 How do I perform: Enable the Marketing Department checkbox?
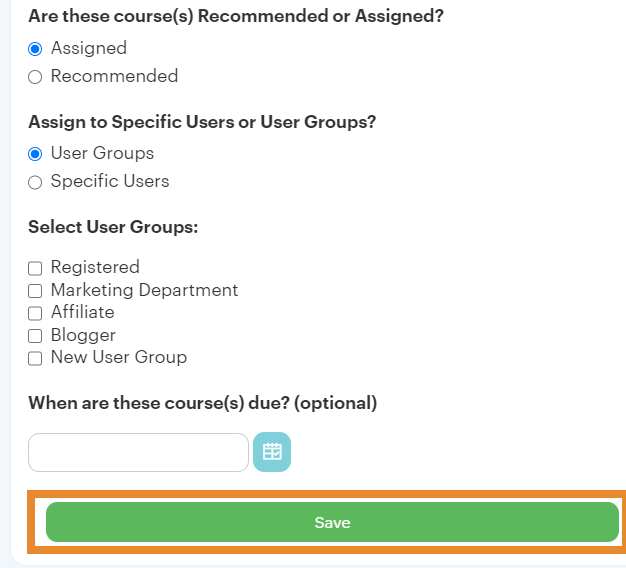tap(35, 291)
